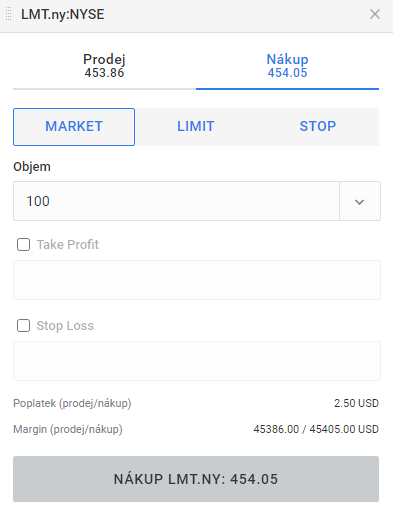Click the 454.05 buy price
This screenshot has height=521, width=393.
[287, 73]
